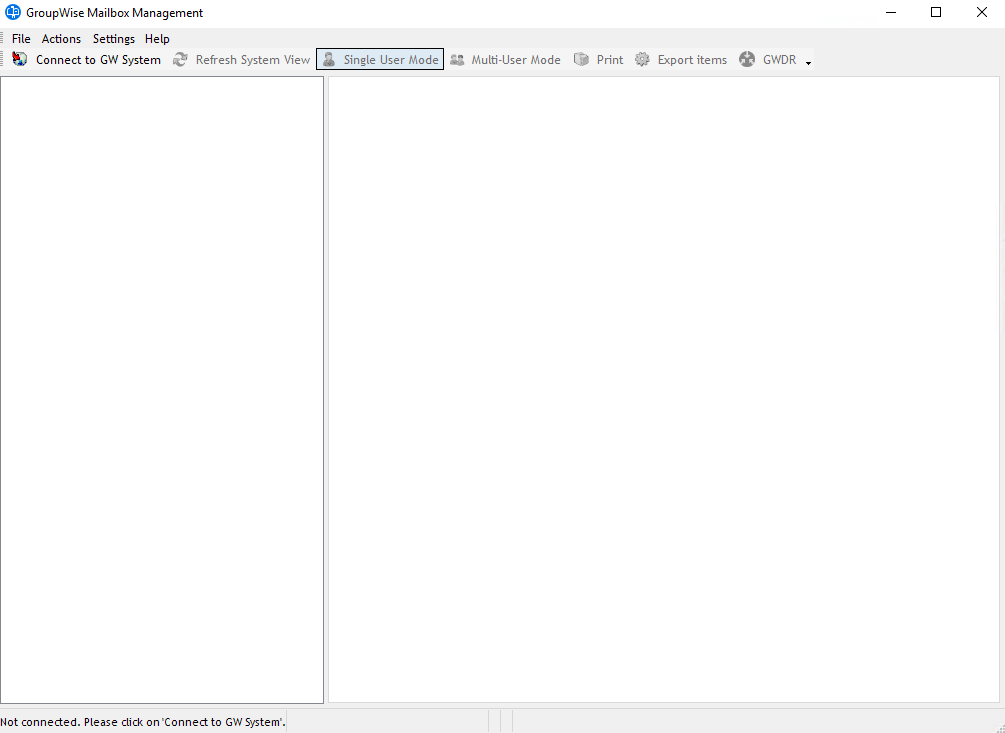Open the Settings menu

[x=113, y=39]
